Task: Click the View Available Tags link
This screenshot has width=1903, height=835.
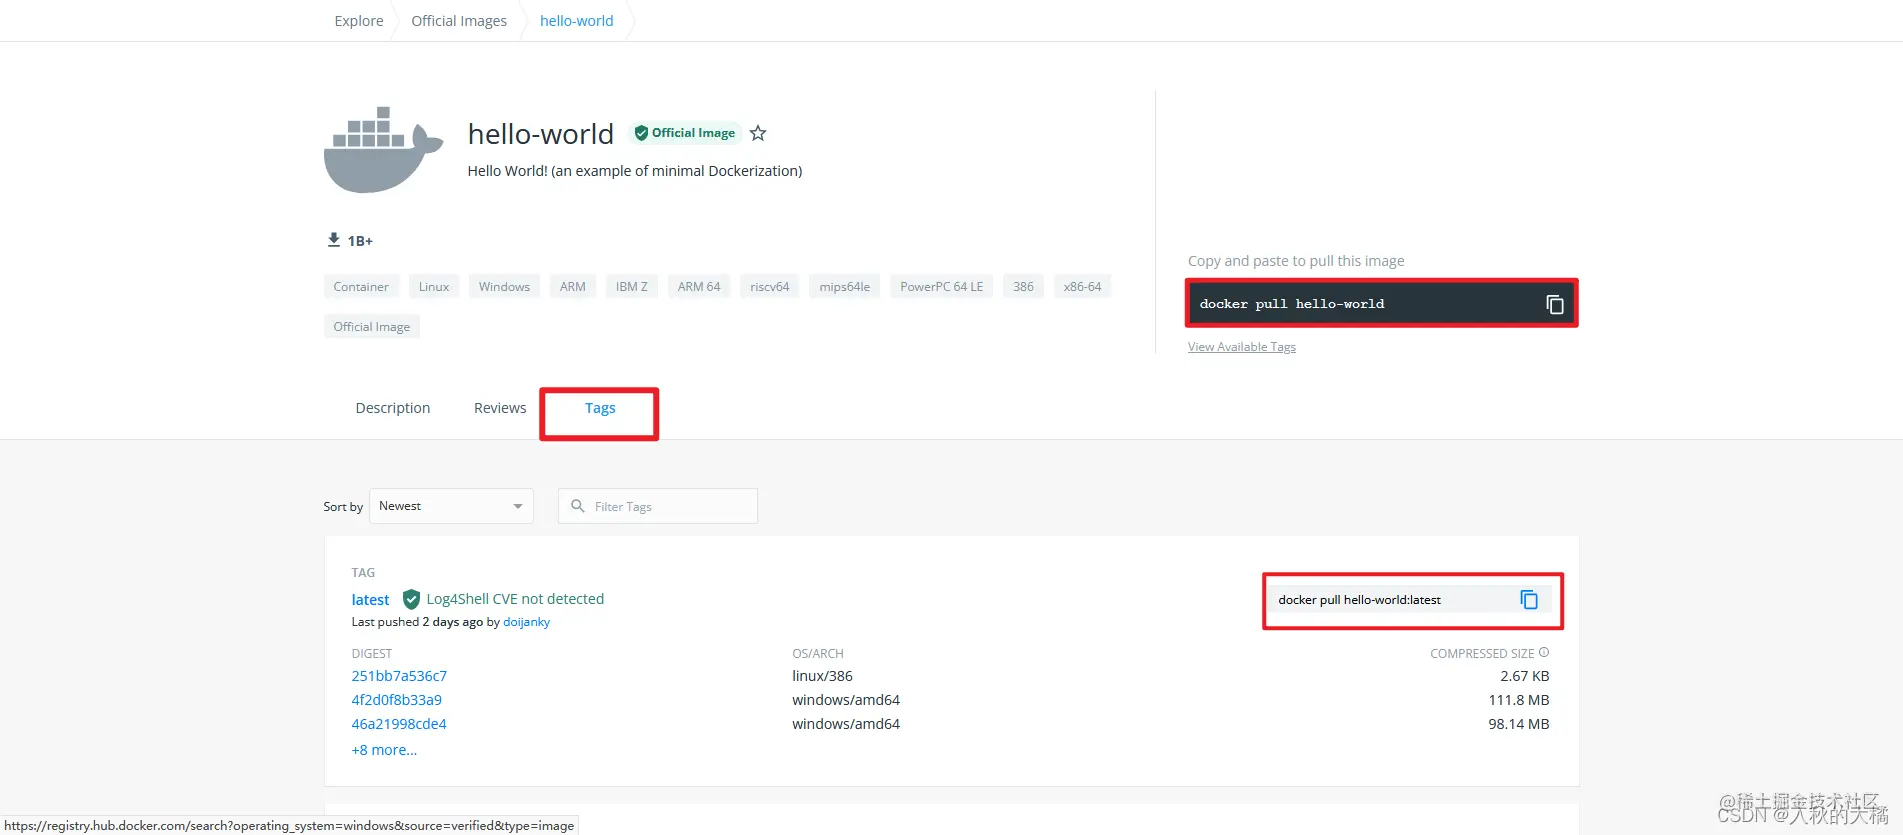Action: pyautogui.click(x=1242, y=347)
